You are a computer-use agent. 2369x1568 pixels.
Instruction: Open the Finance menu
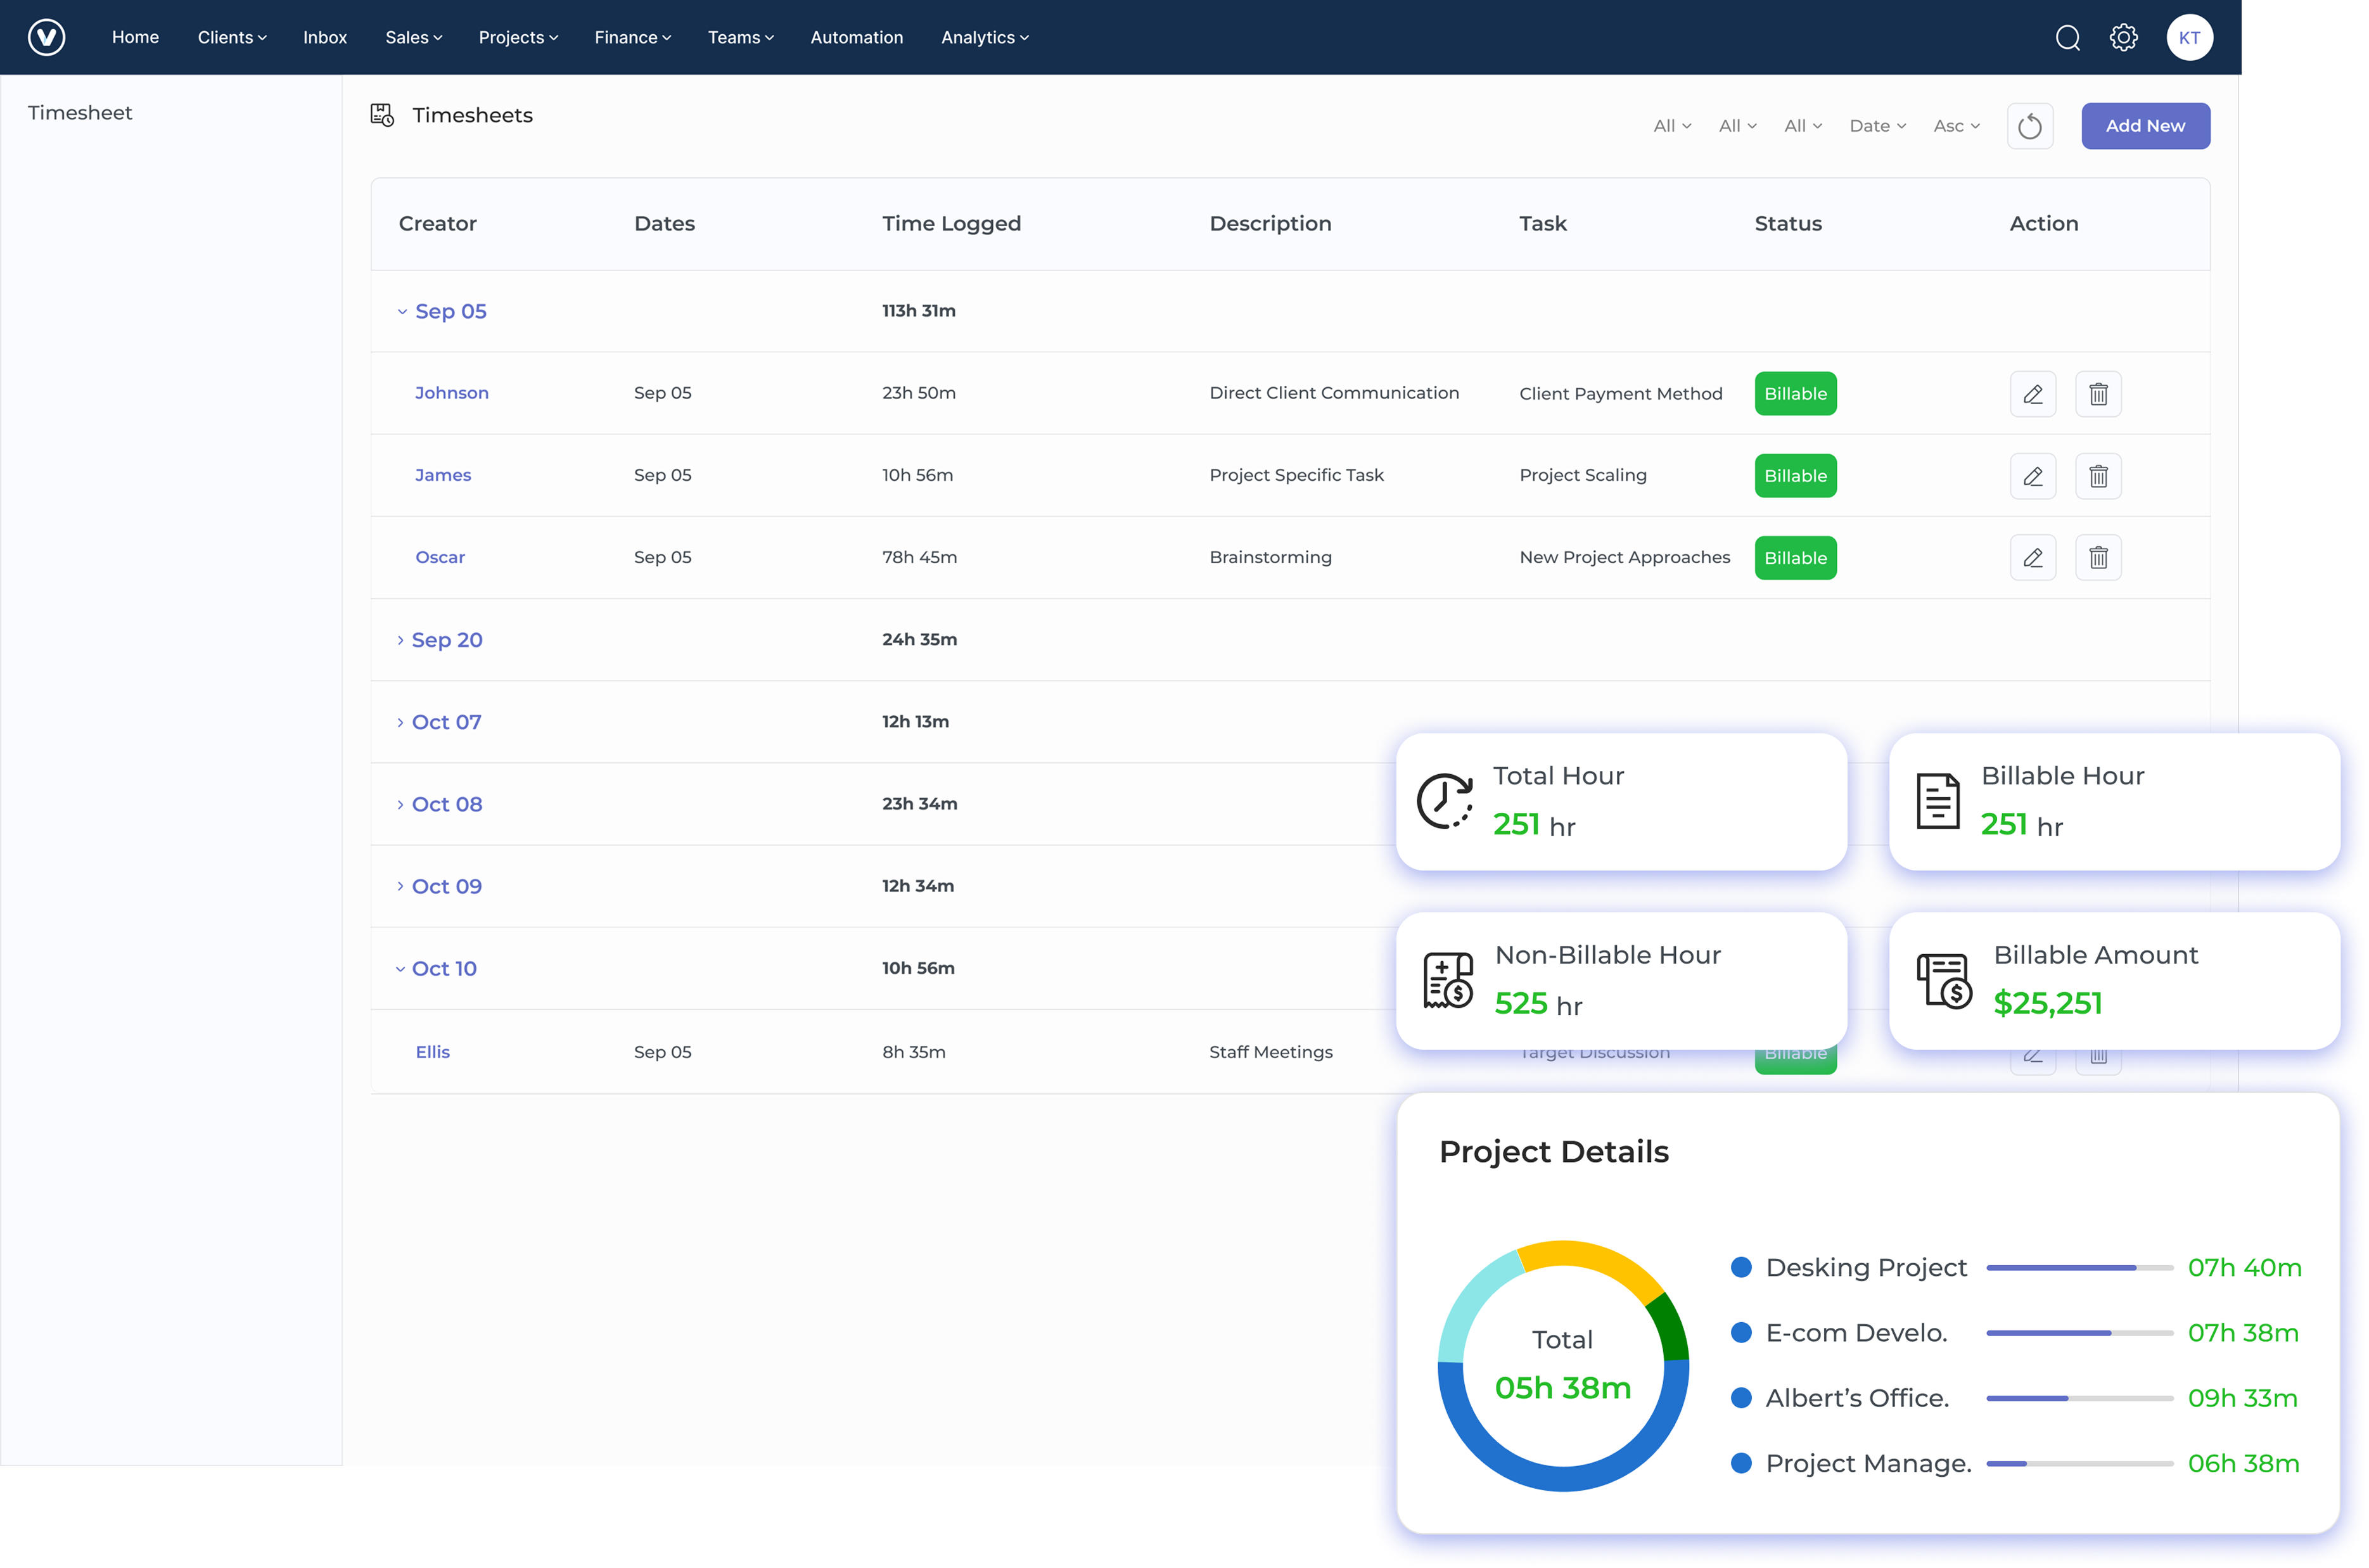633,37
